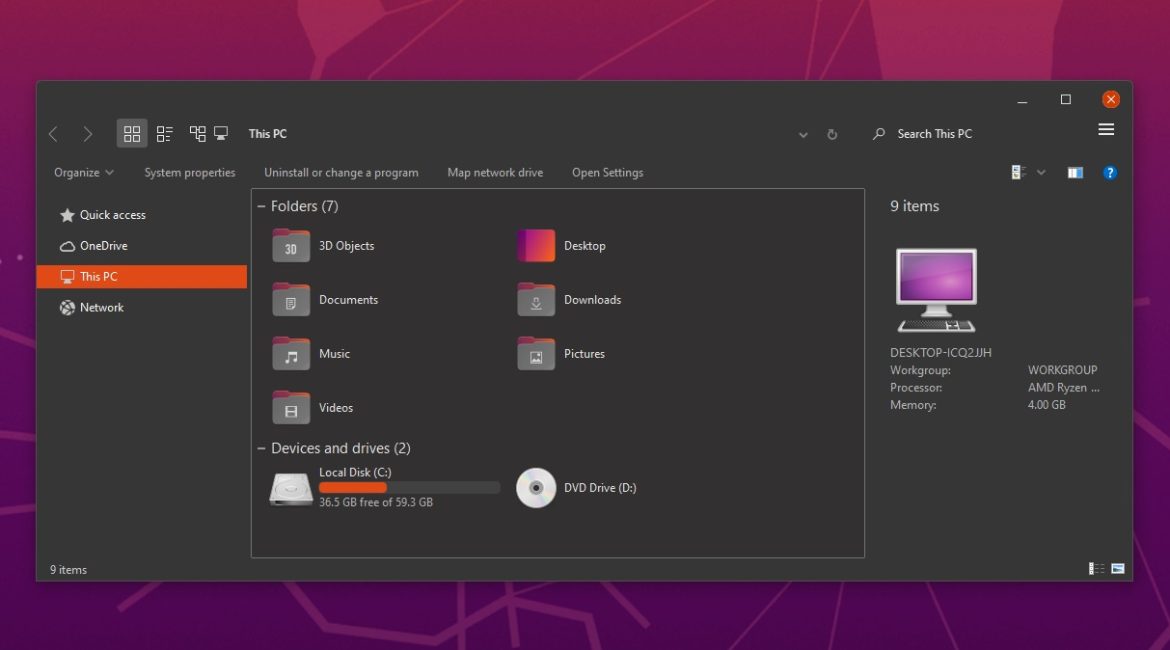Click the Map network drive button
Viewport: 1170px width, 650px height.
pos(495,173)
